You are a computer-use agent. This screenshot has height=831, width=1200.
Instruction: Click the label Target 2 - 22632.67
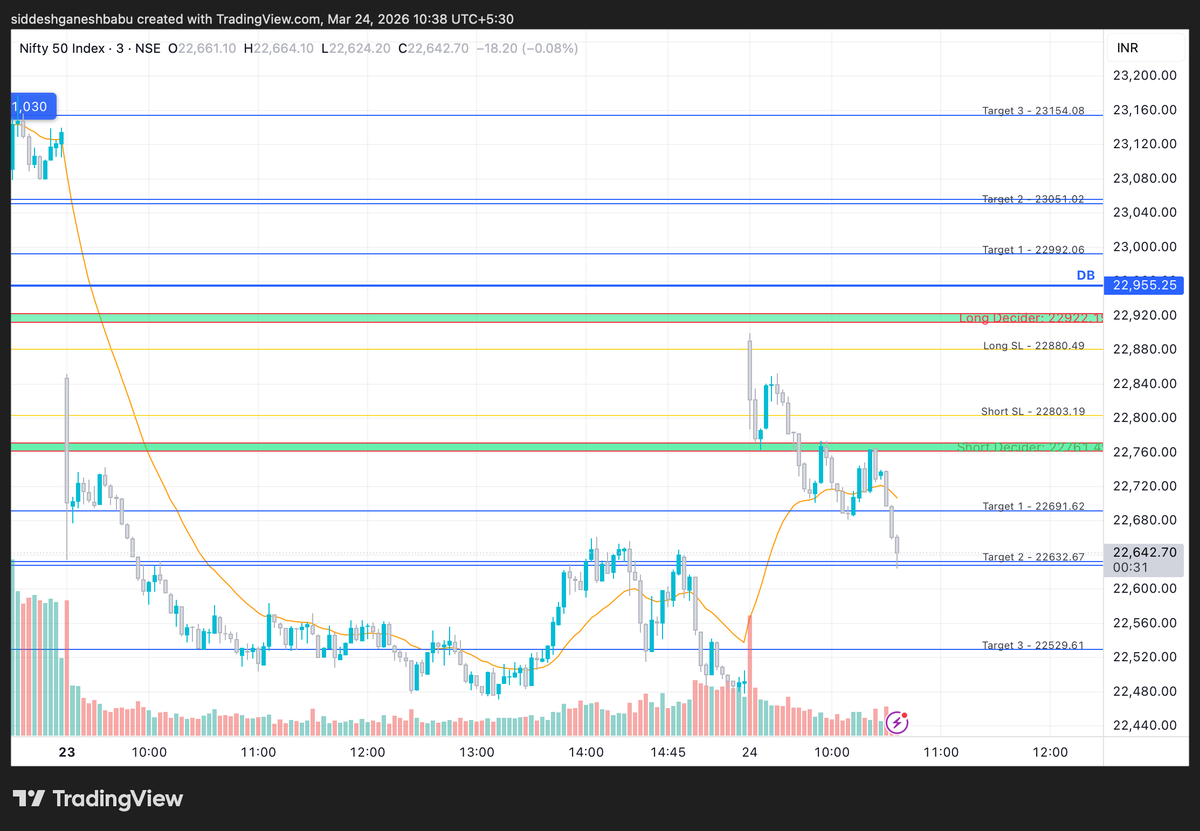pyautogui.click(x=1033, y=557)
